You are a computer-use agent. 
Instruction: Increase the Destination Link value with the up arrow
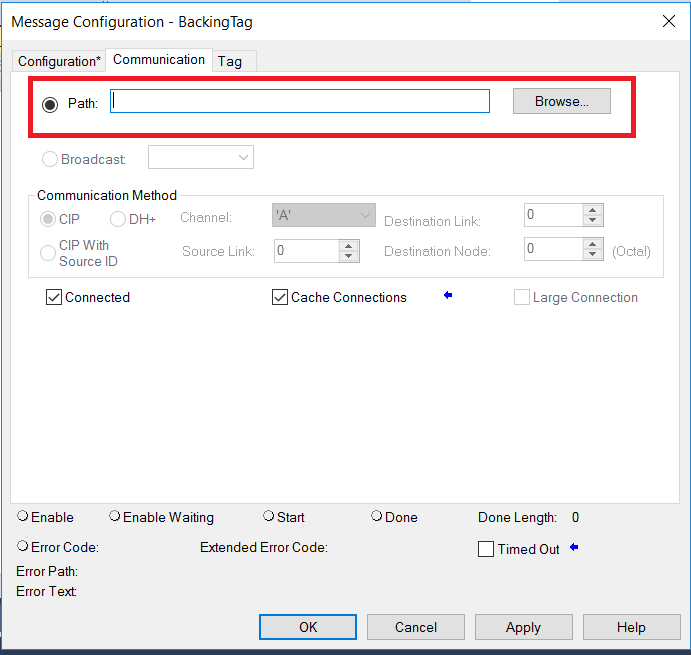point(592,210)
